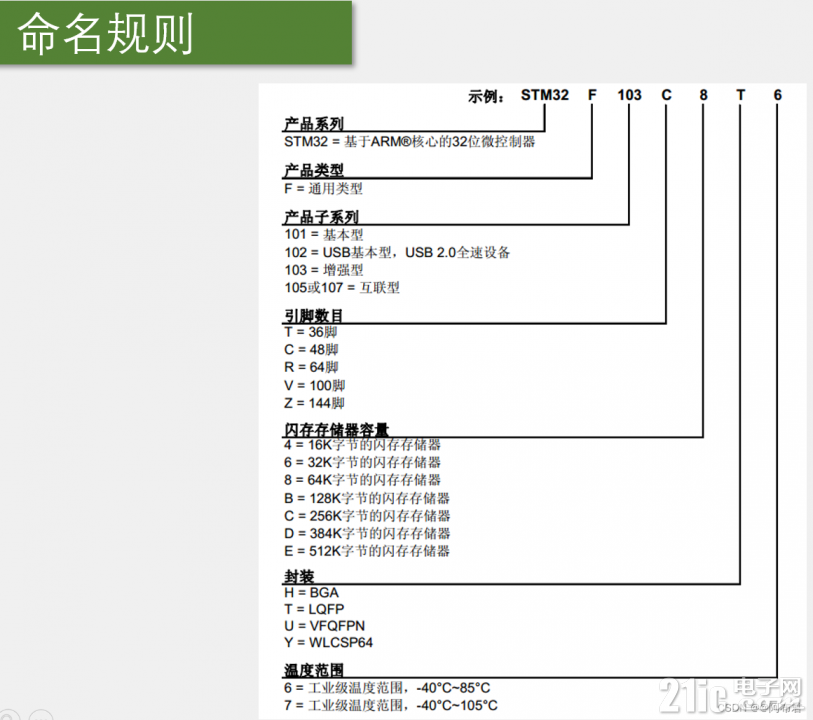This screenshot has height=720, width=813.
Task: Select the 'H = BGA' line
Action: click(x=311, y=592)
